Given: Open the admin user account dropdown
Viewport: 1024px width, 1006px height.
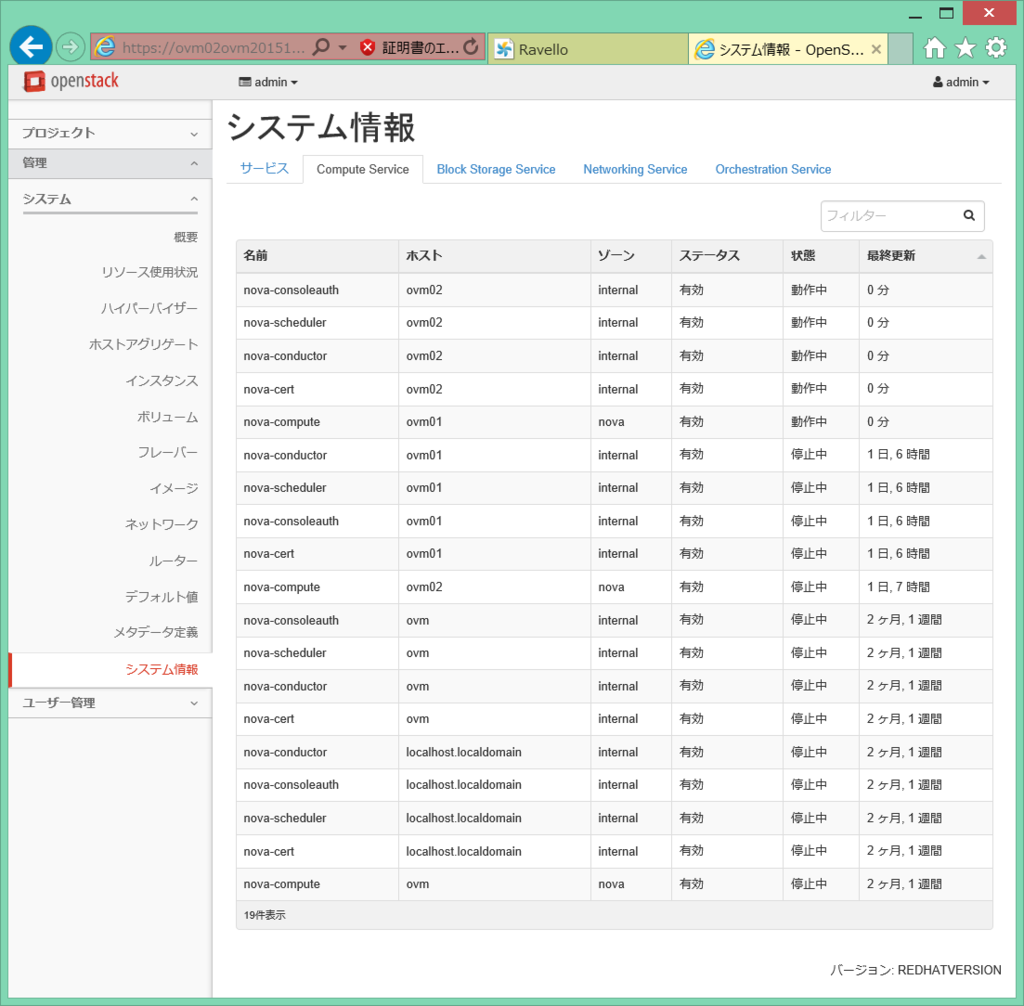Looking at the screenshot, I should click(961, 82).
